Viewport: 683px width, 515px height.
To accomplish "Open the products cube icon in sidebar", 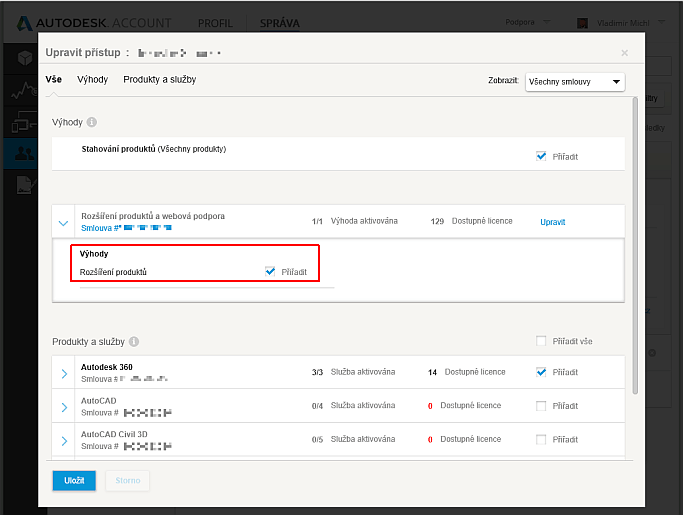I will [x=25, y=58].
